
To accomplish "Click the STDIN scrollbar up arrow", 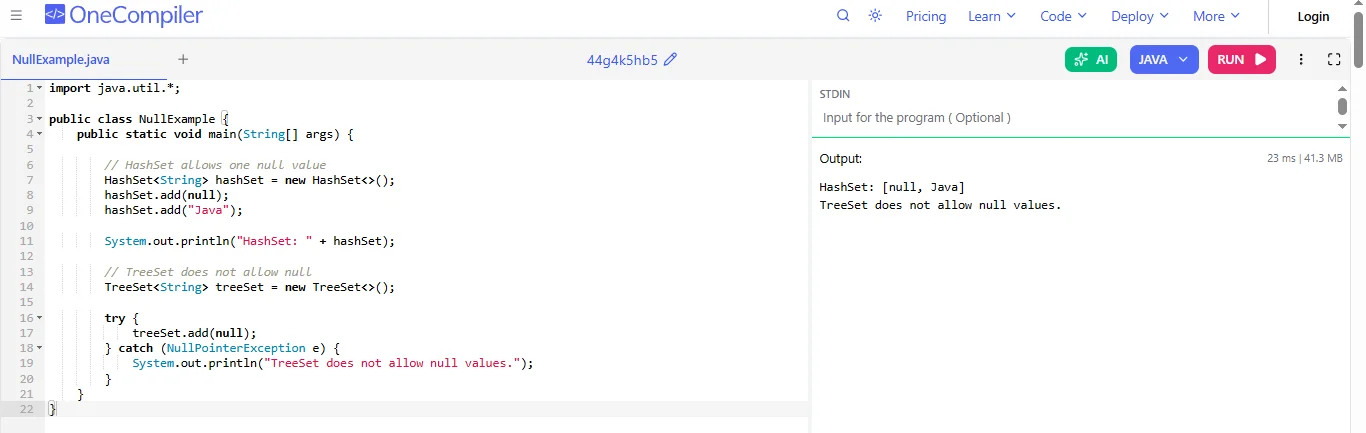I will (1343, 89).
